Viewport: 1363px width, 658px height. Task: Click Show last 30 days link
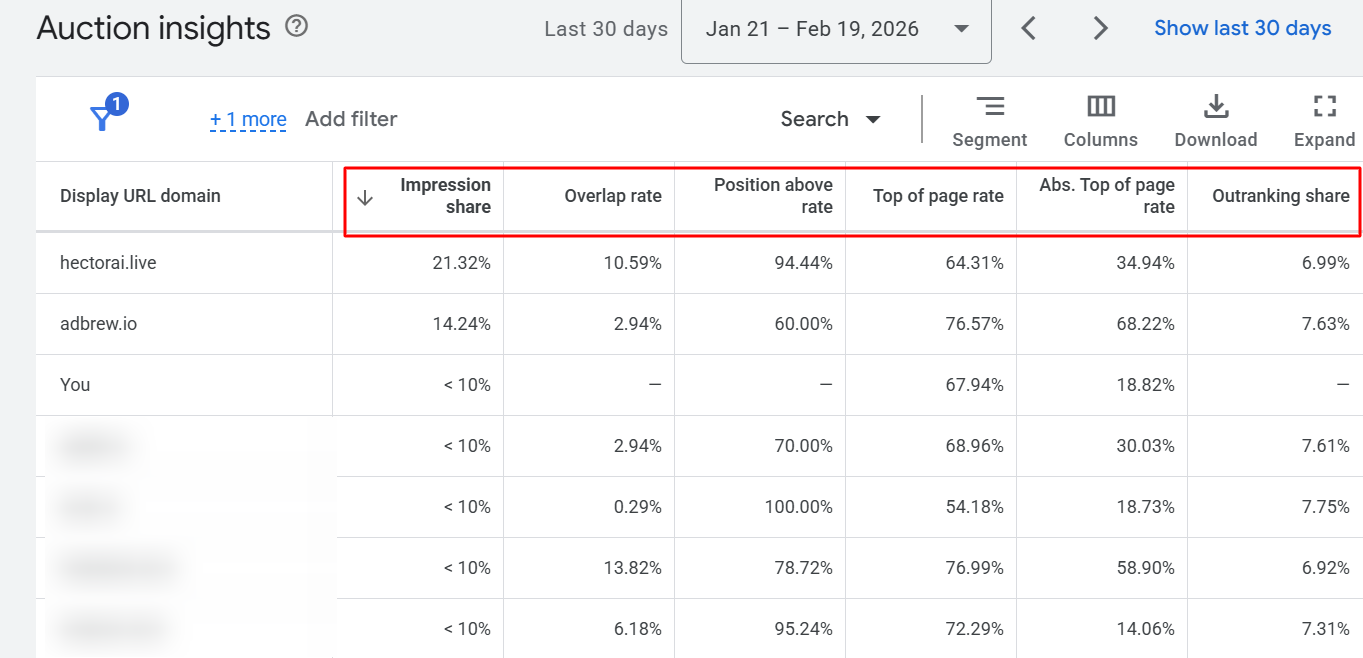(1242, 28)
